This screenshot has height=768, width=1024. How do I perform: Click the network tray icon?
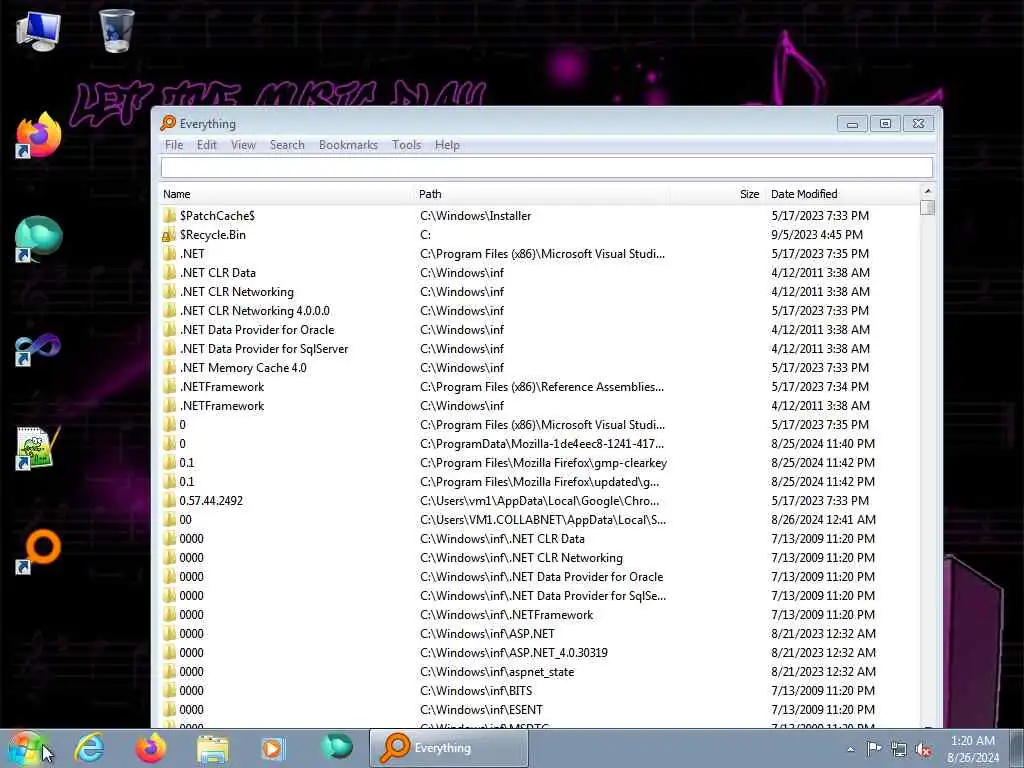(x=899, y=750)
